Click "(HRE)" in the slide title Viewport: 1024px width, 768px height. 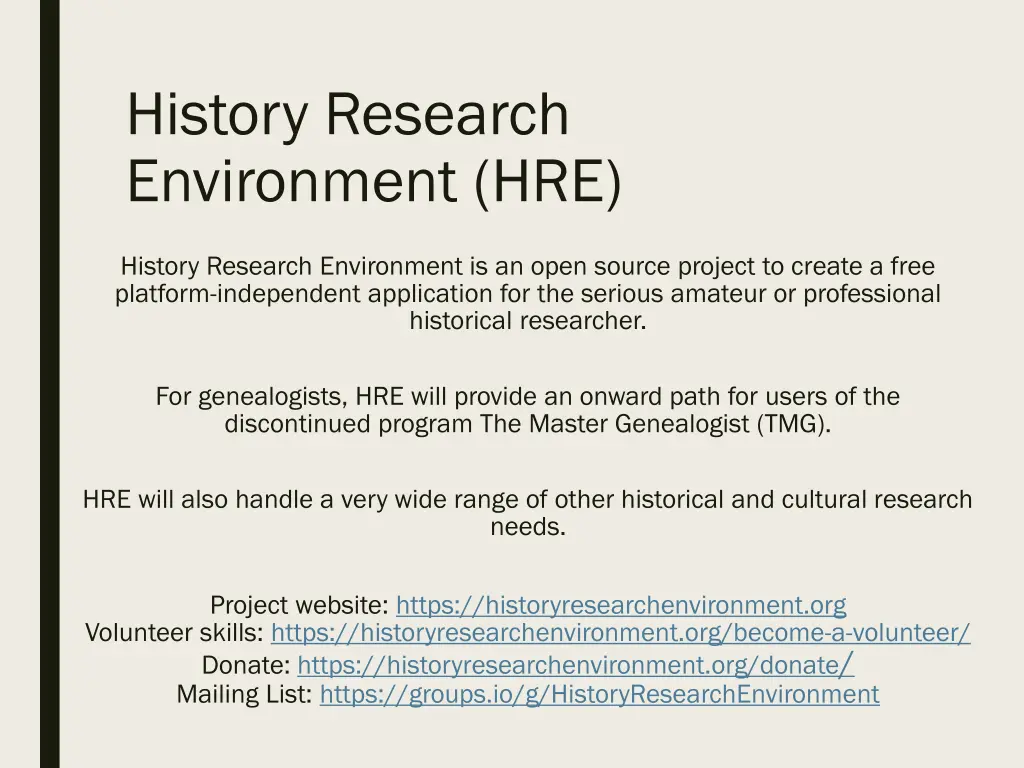546,183
